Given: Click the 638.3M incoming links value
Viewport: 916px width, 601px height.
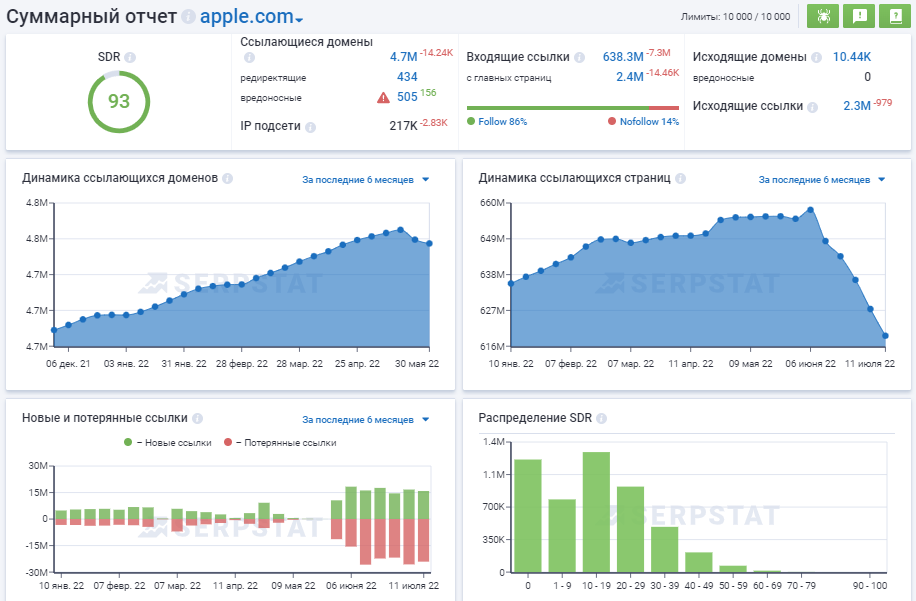Looking at the screenshot, I should coord(622,57).
